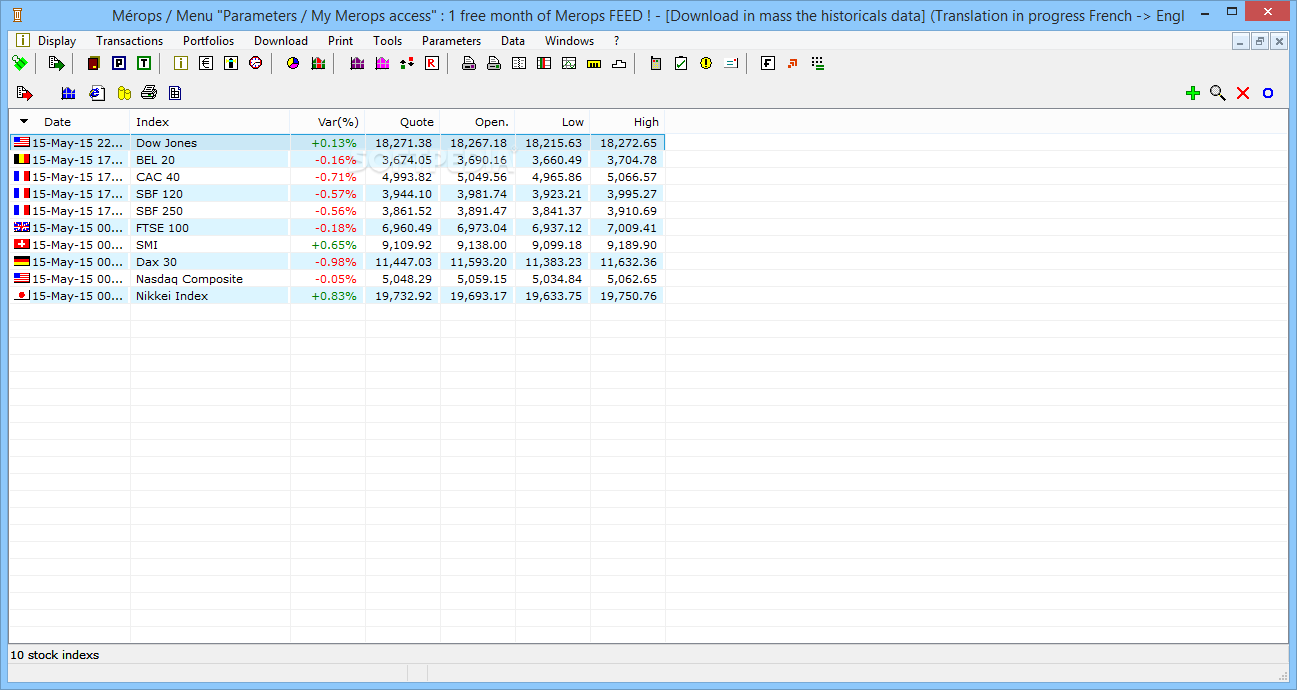The width and height of the screenshot is (1297, 690).
Task: Open the Portfolios menu
Action: [x=208, y=41]
